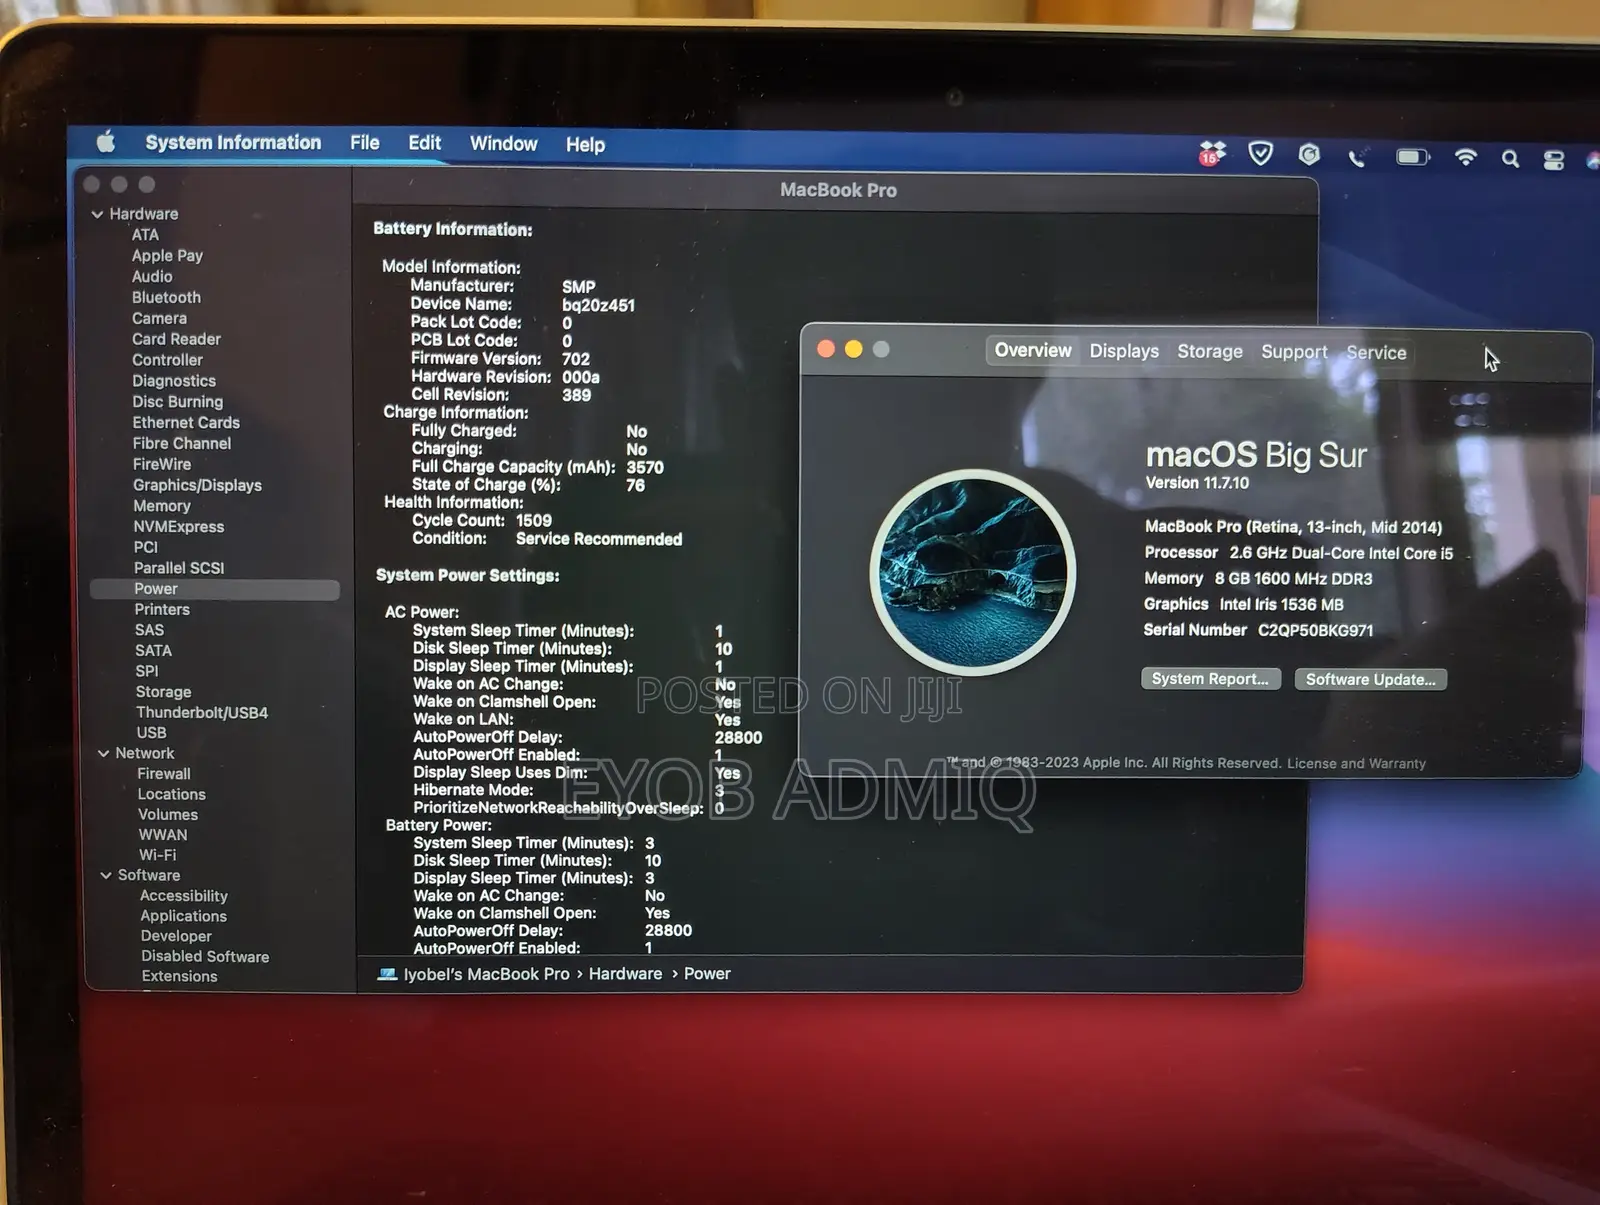Open the Edit menu

(x=424, y=143)
